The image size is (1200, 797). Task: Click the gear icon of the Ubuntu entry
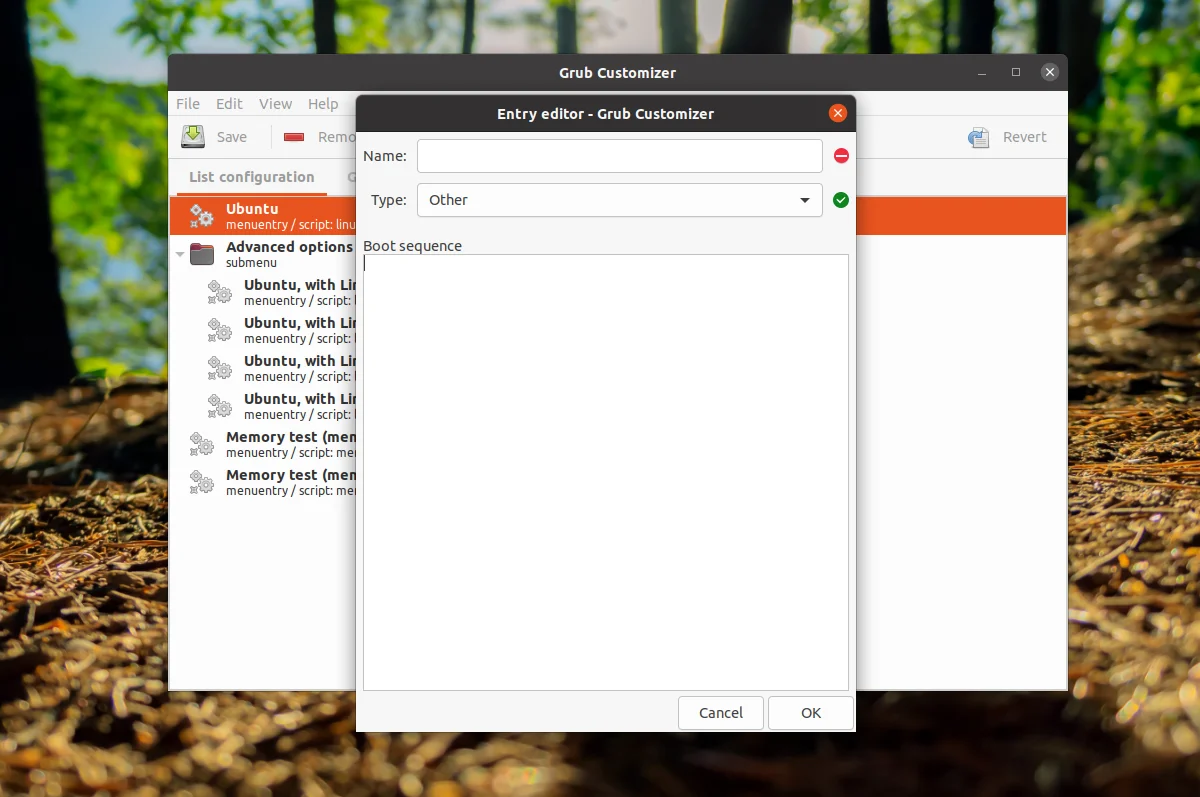coord(202,216)
